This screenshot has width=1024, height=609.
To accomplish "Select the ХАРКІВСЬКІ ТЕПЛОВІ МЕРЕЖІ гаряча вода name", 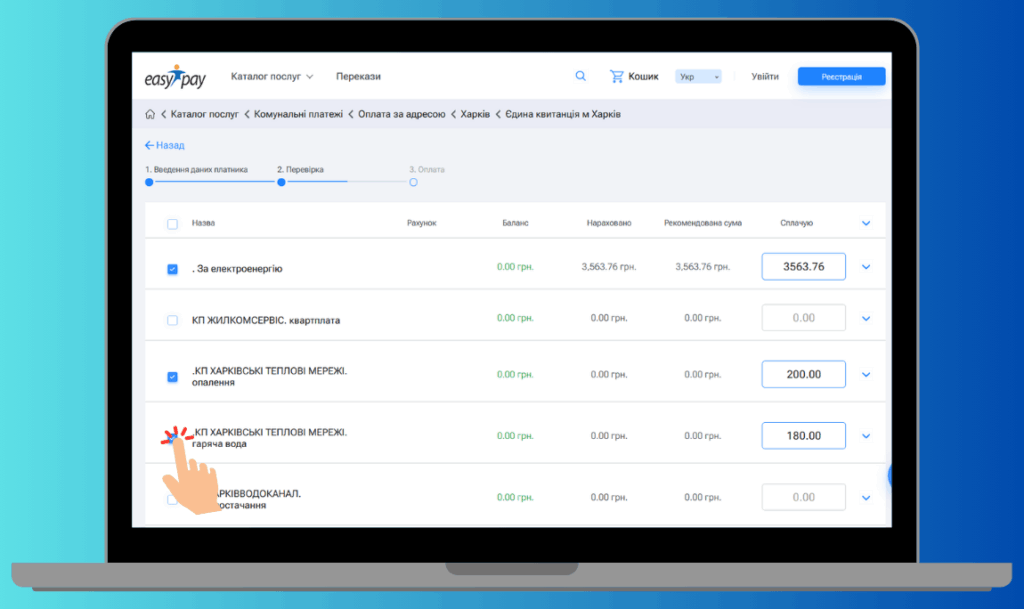I will click(x=270, y=437).
